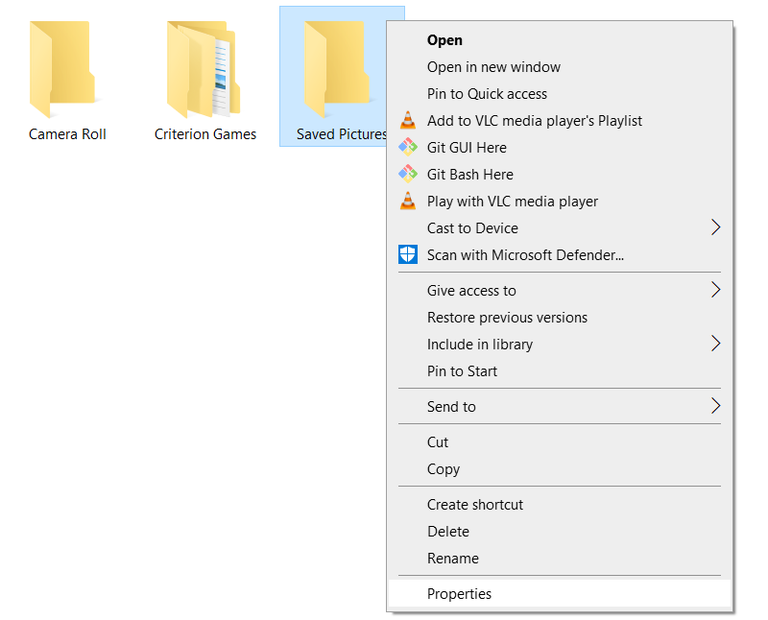Open Properties for Saved Pictures
Viewport: 768px width, 620px height.
point(459,594)
